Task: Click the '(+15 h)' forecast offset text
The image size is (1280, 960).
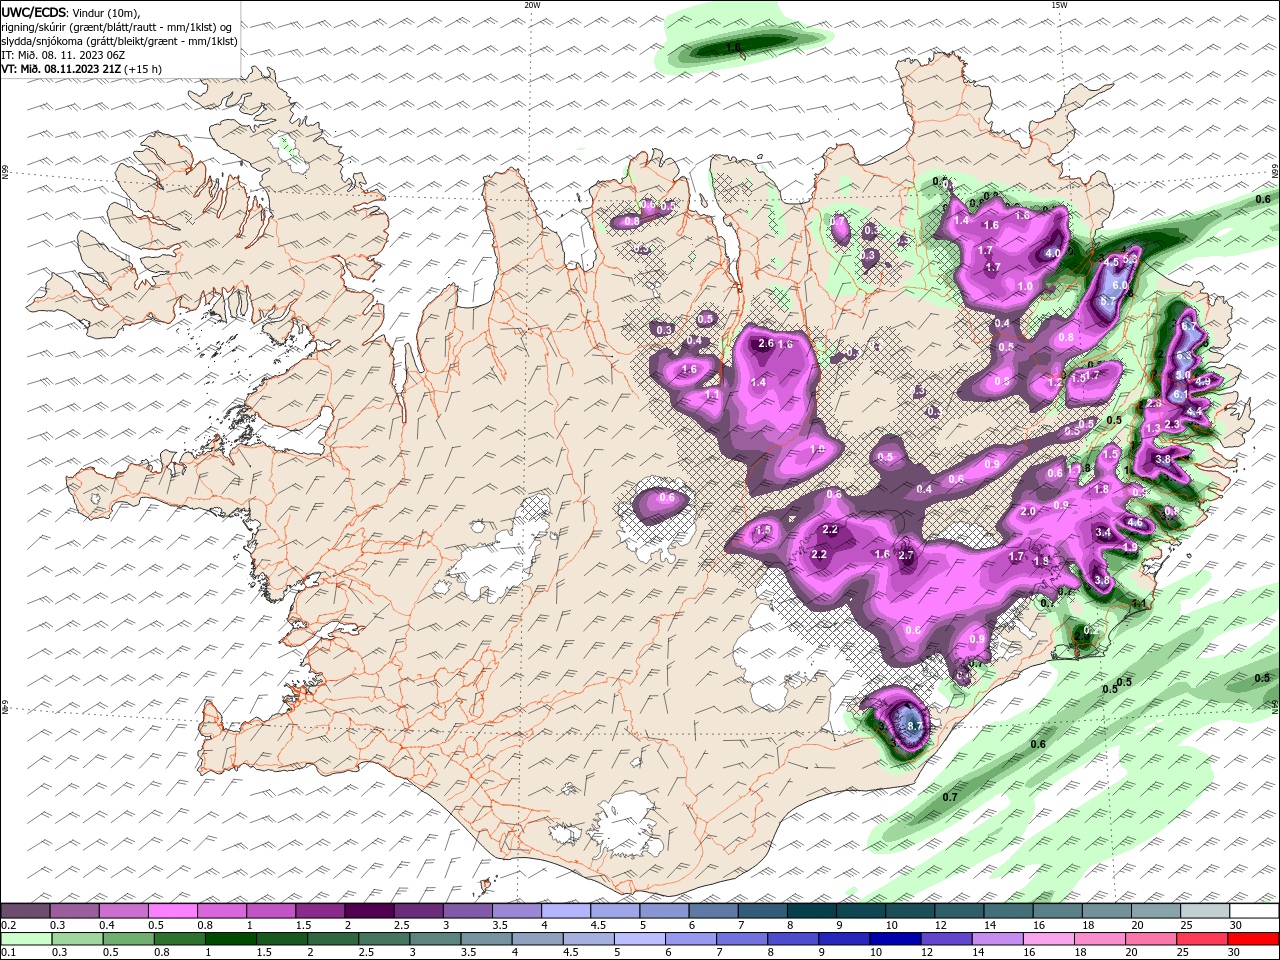Action: pos(143,69)
